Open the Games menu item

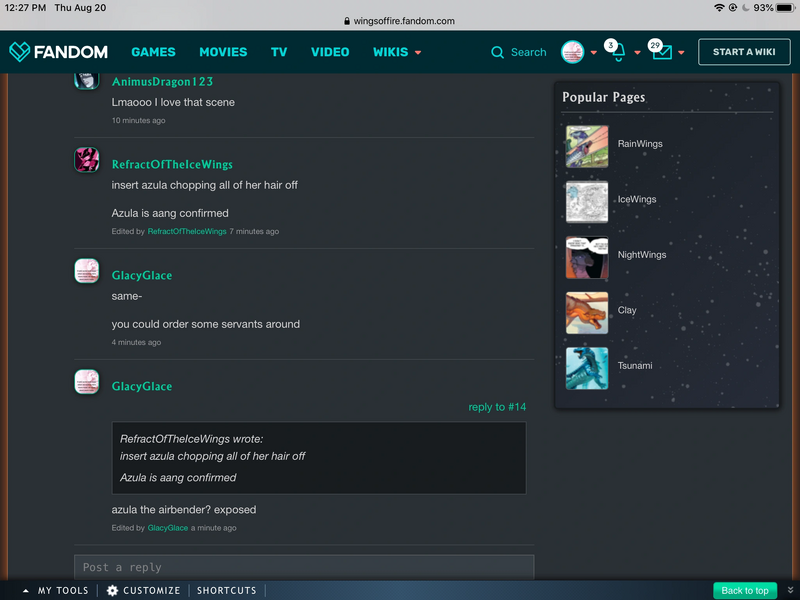(153, 52)
